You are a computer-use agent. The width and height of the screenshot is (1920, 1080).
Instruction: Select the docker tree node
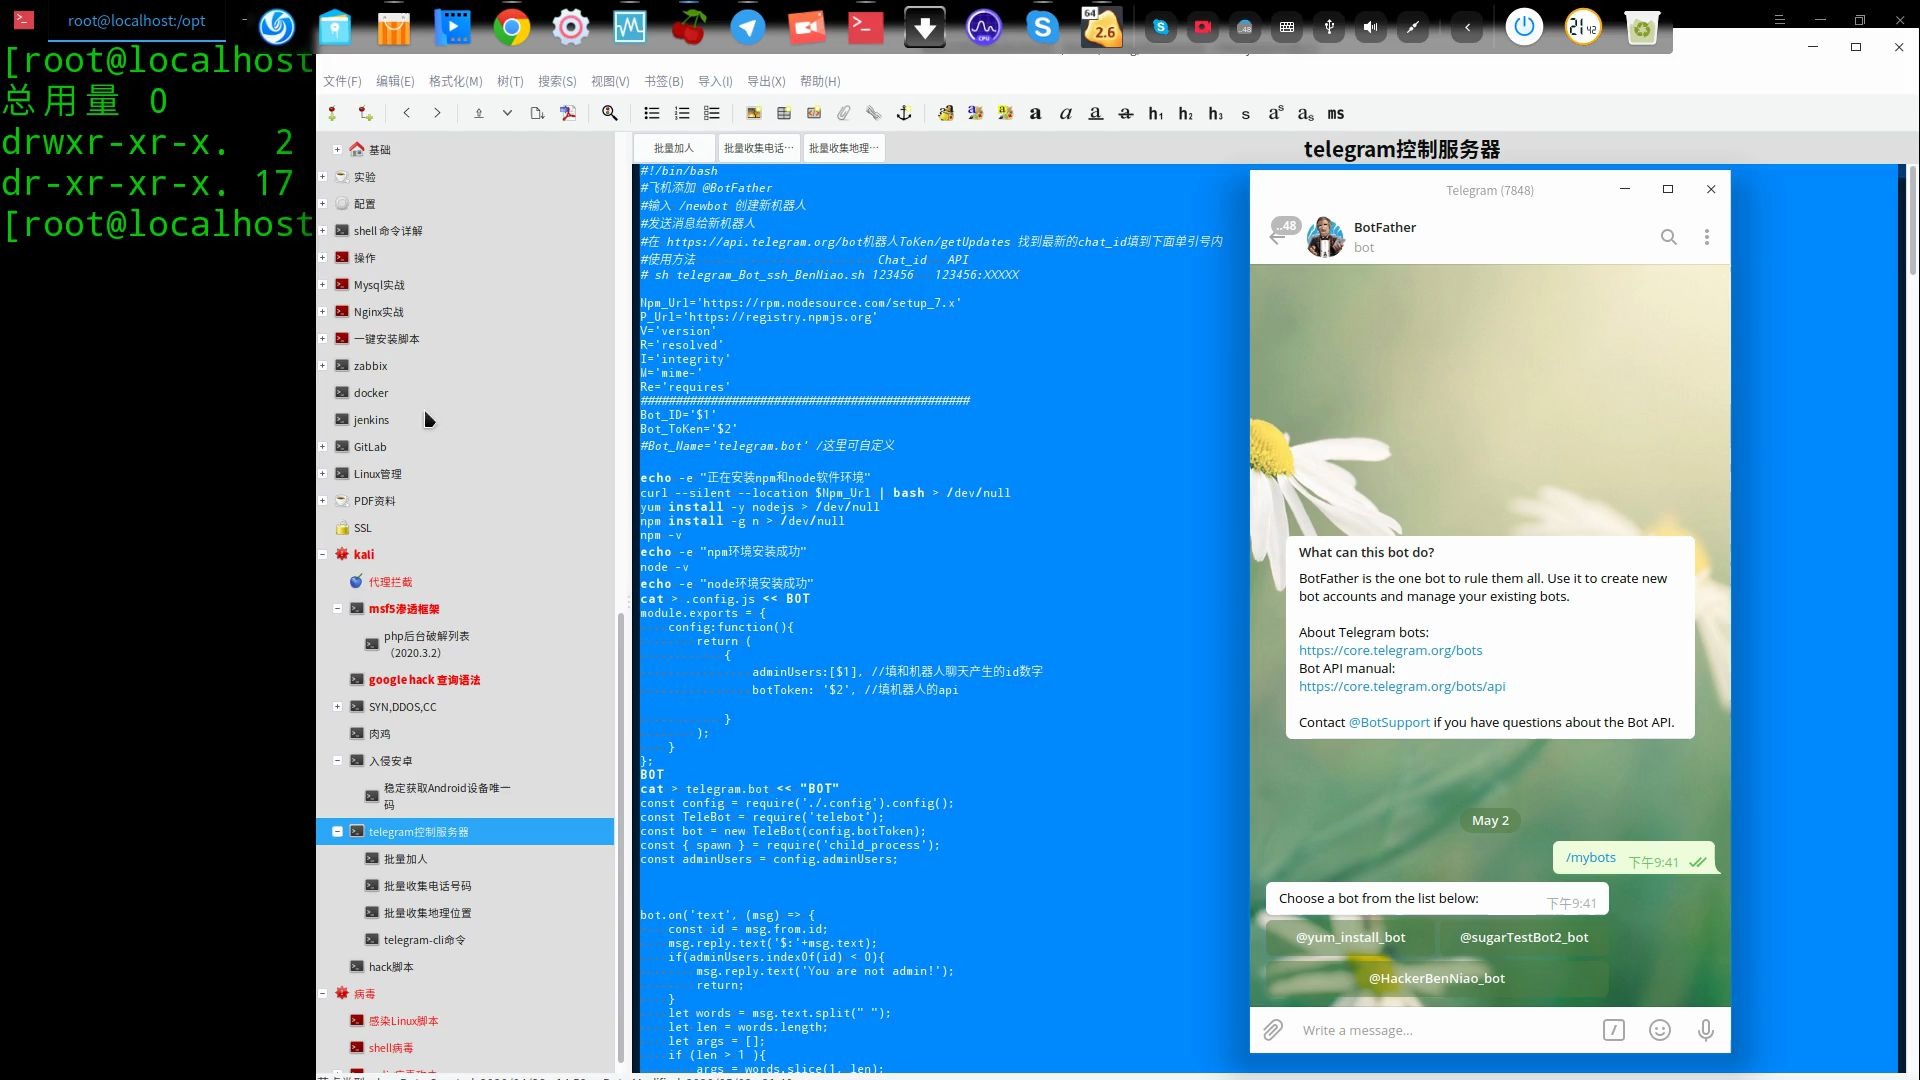point(370,392)
